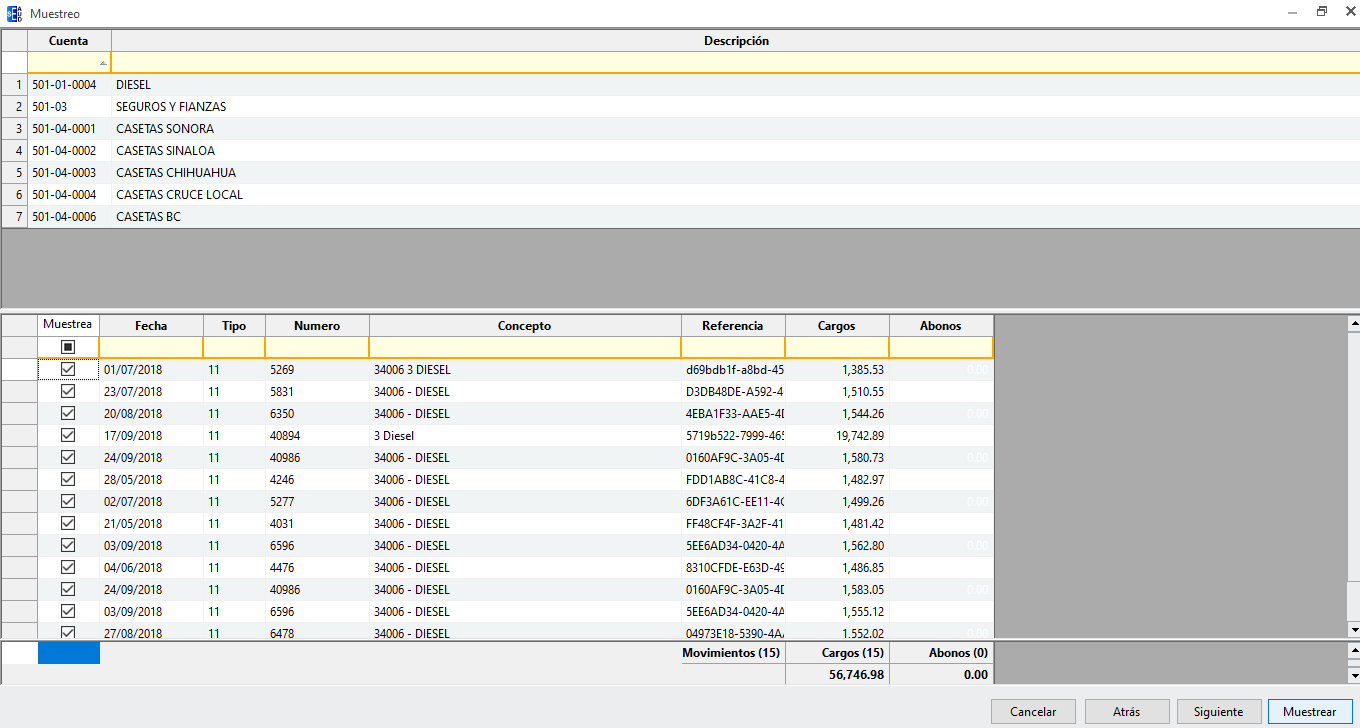Image resolution: width=1360 pixels, height=728 pixels.
Task: Click the transactions grid scroll down arrow
Action: coord(1353,630)
